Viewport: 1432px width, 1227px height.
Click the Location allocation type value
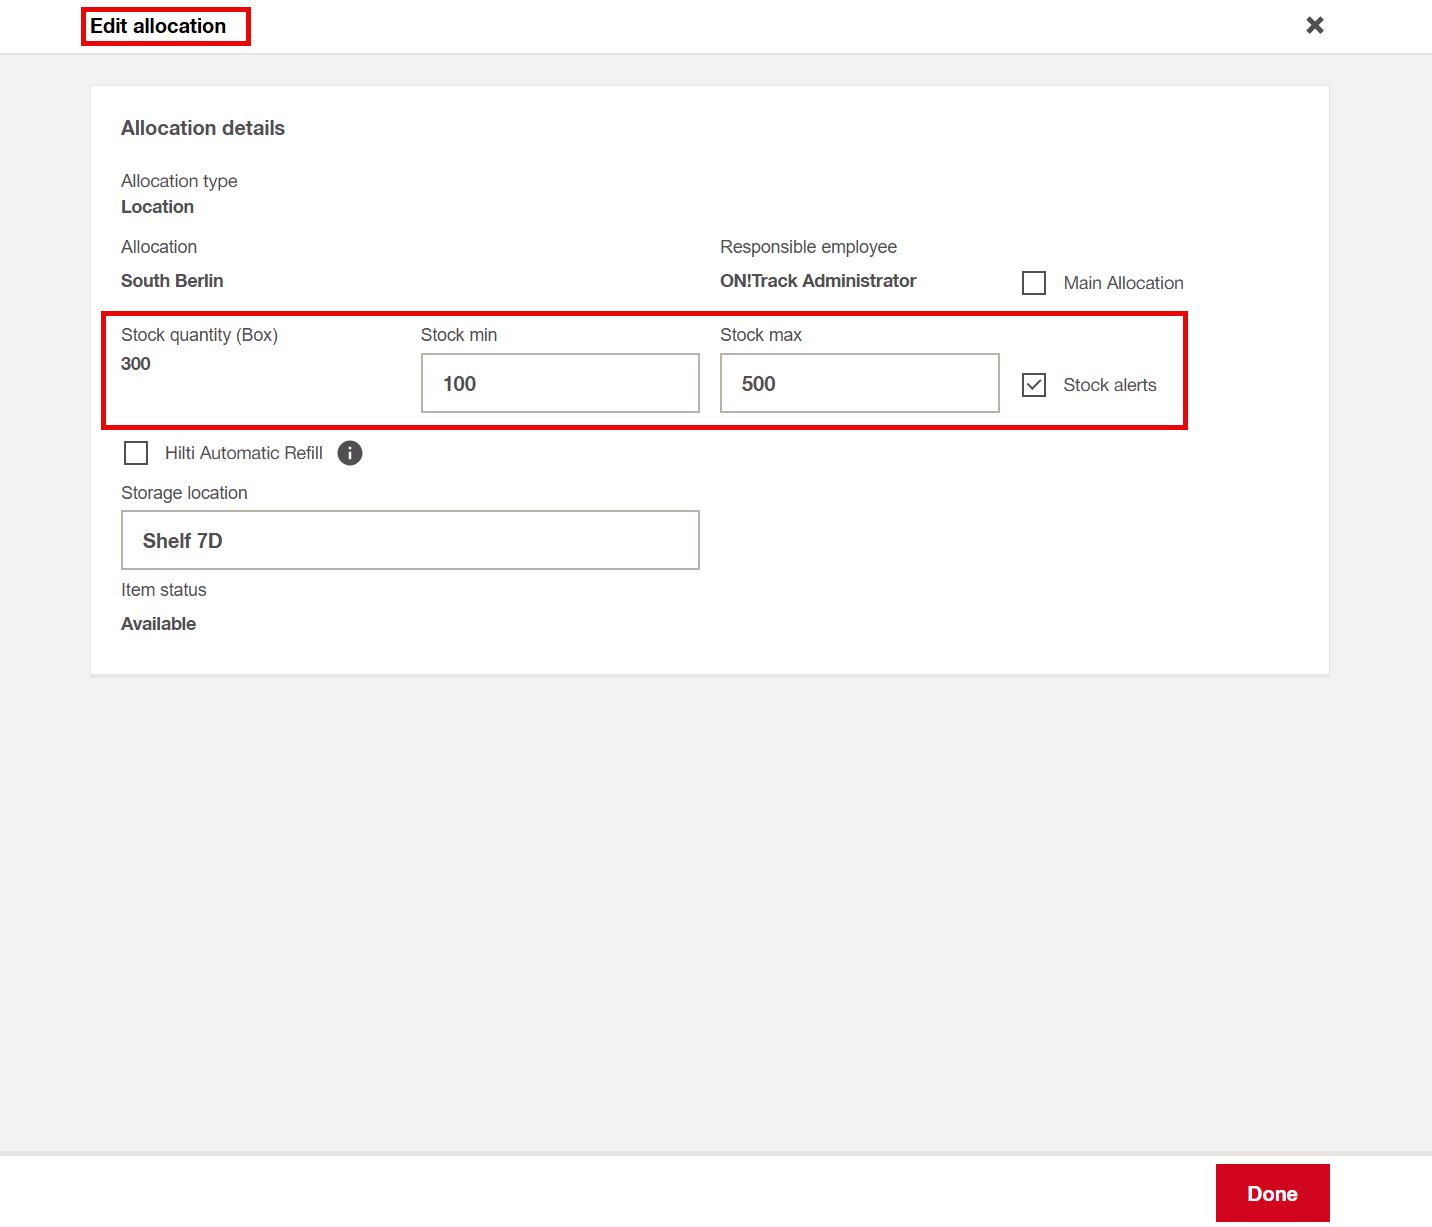(x=157, y=207)
